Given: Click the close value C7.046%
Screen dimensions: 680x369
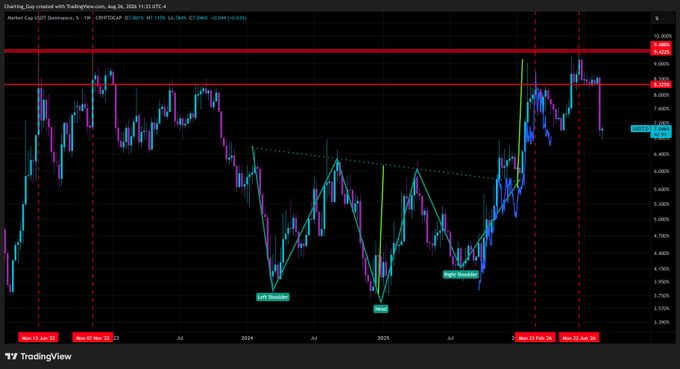Looking at the screenshot, I should pyautogui.click(x=198, y=18).
